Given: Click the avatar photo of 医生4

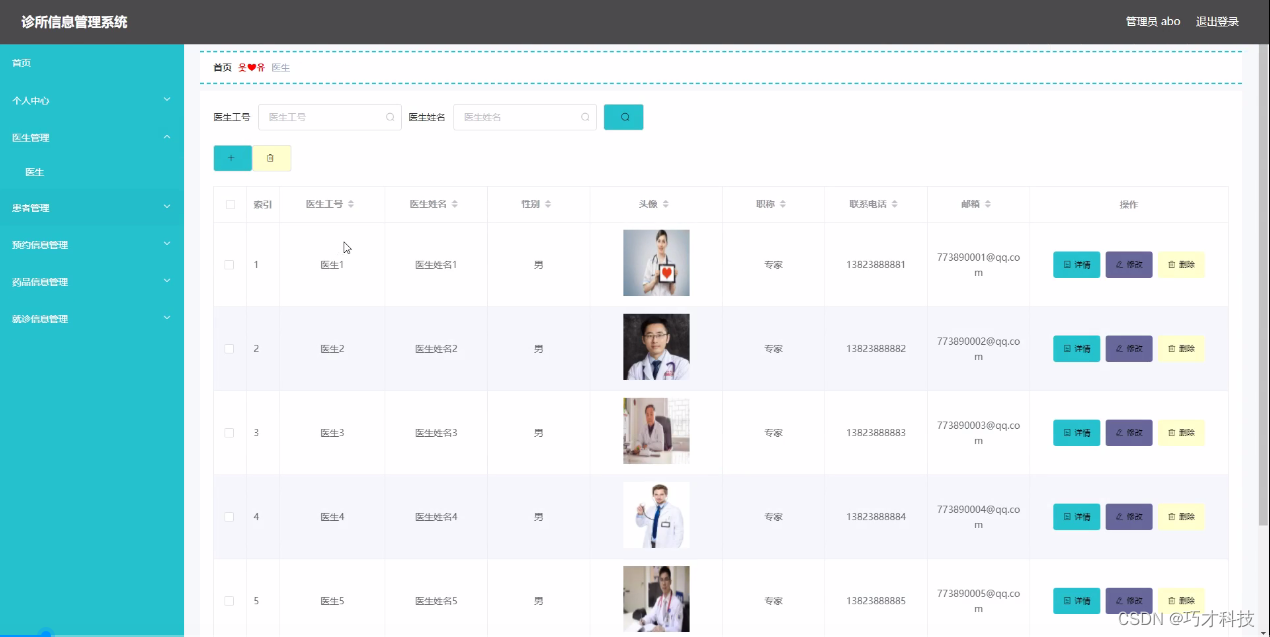Looking at the screenshot, I should click(656, 515).
